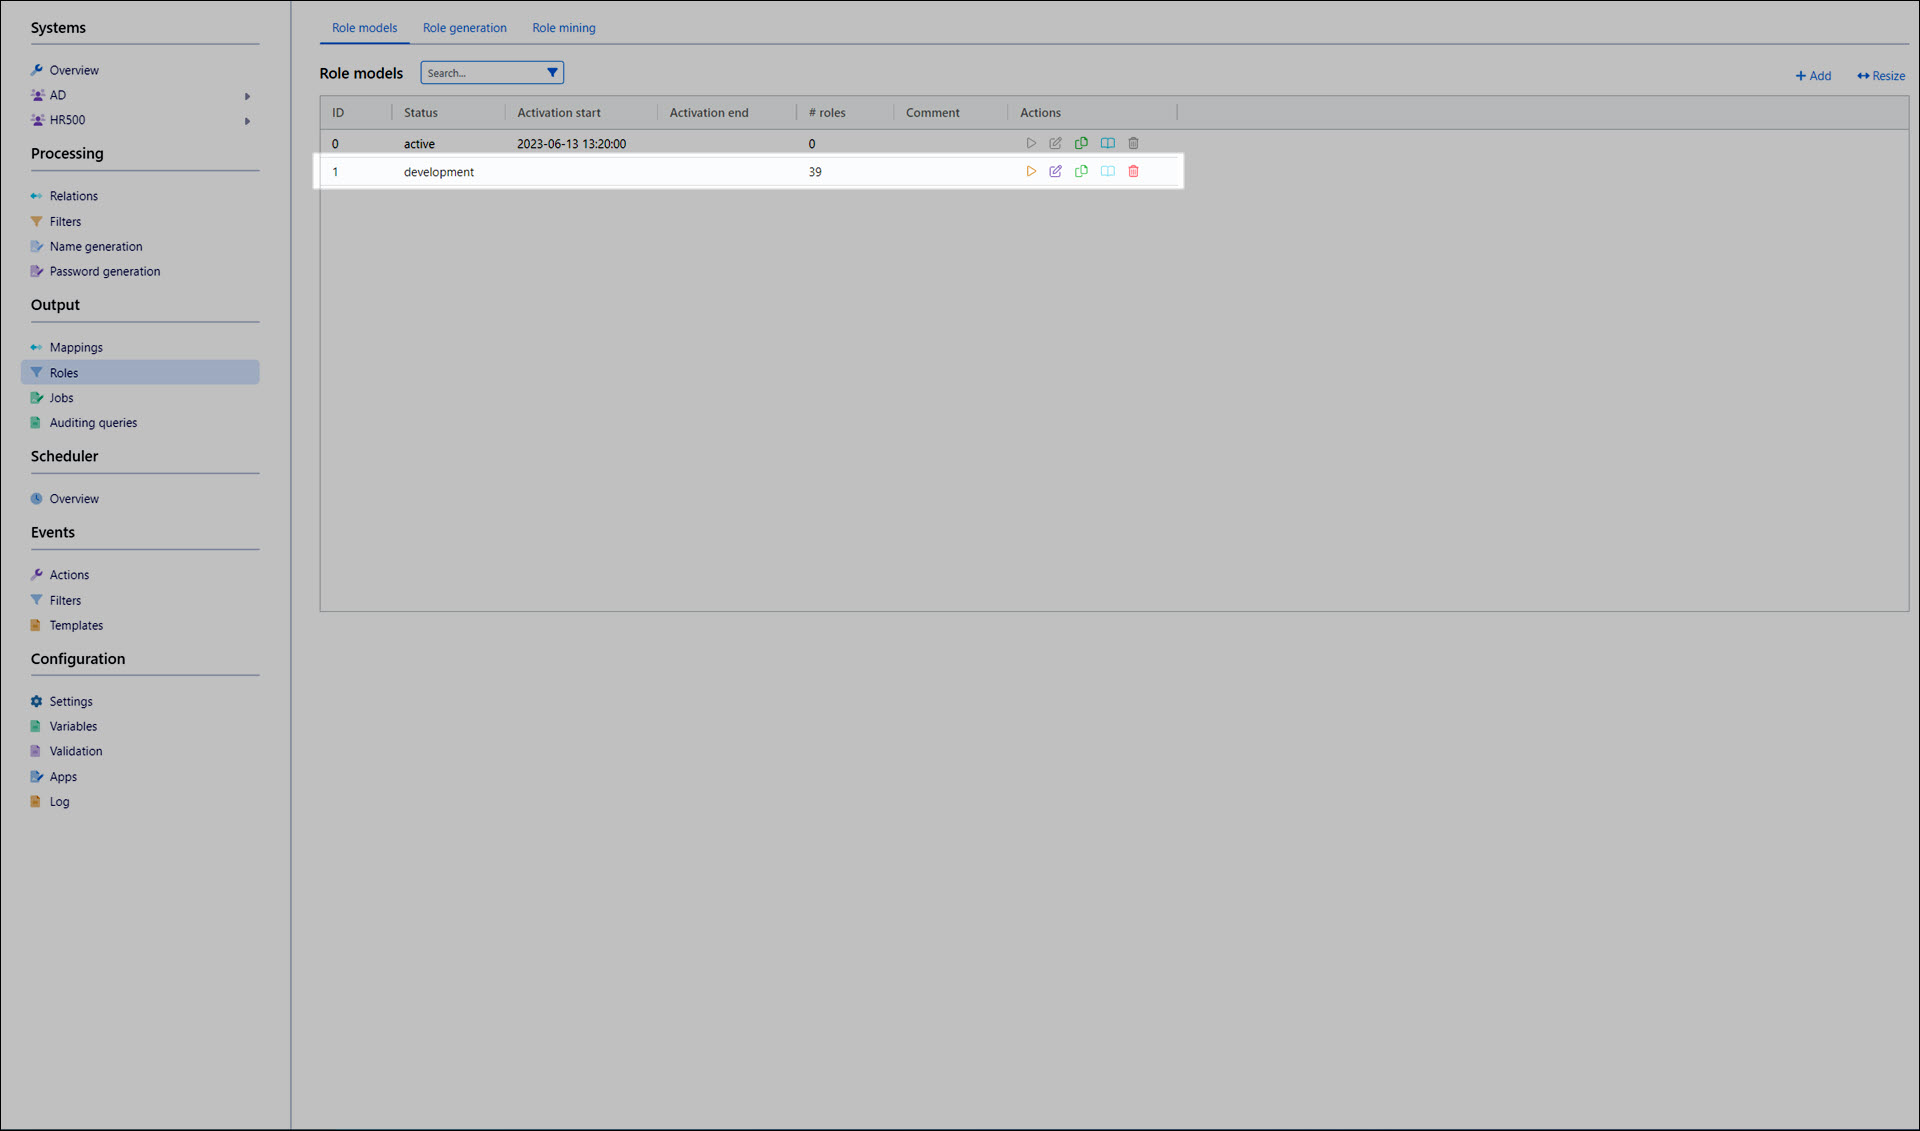The height and width of the screenshot is (1131, 1920).
Task: Click book icon in development row
Action: click(1107, 172)
